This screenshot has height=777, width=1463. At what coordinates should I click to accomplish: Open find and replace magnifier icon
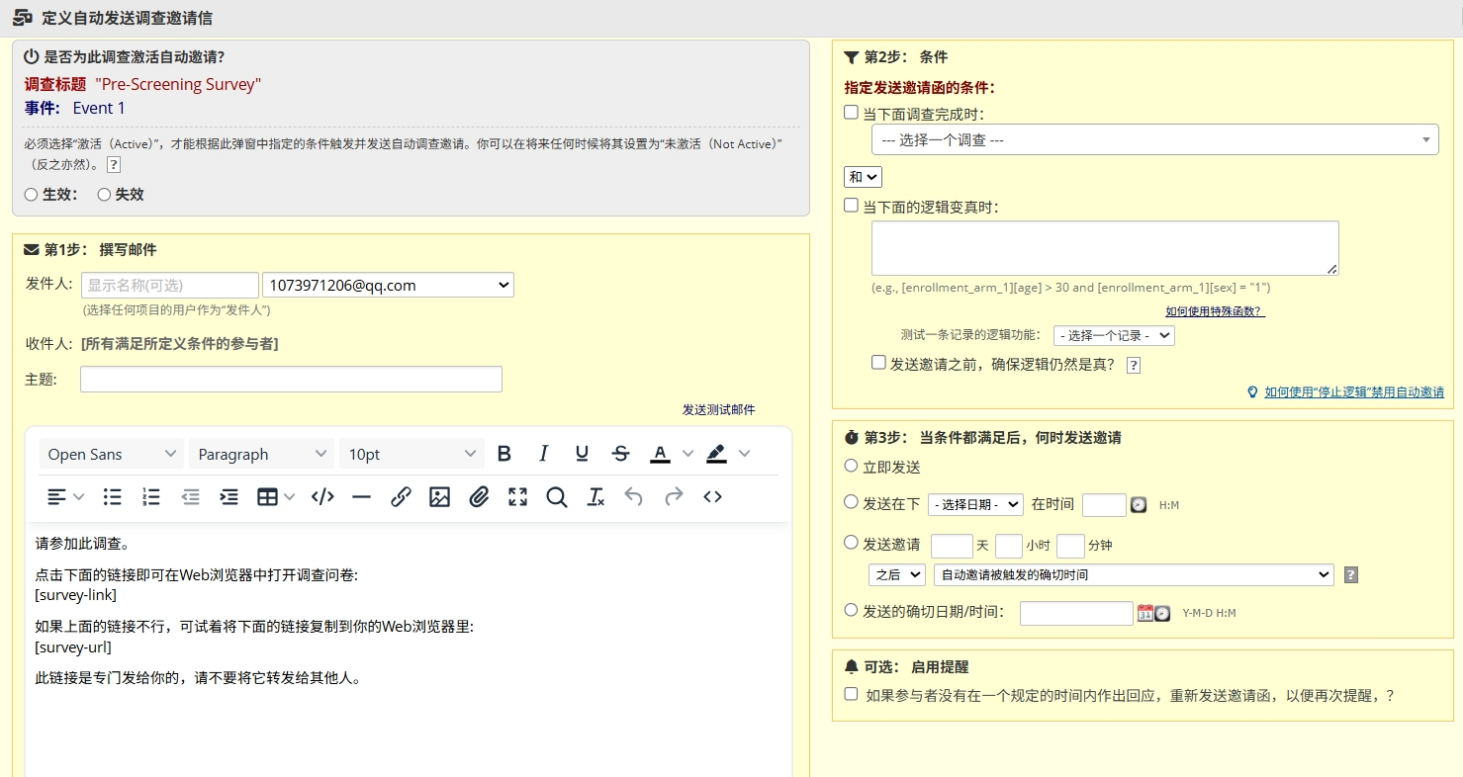tap(557, 497)
